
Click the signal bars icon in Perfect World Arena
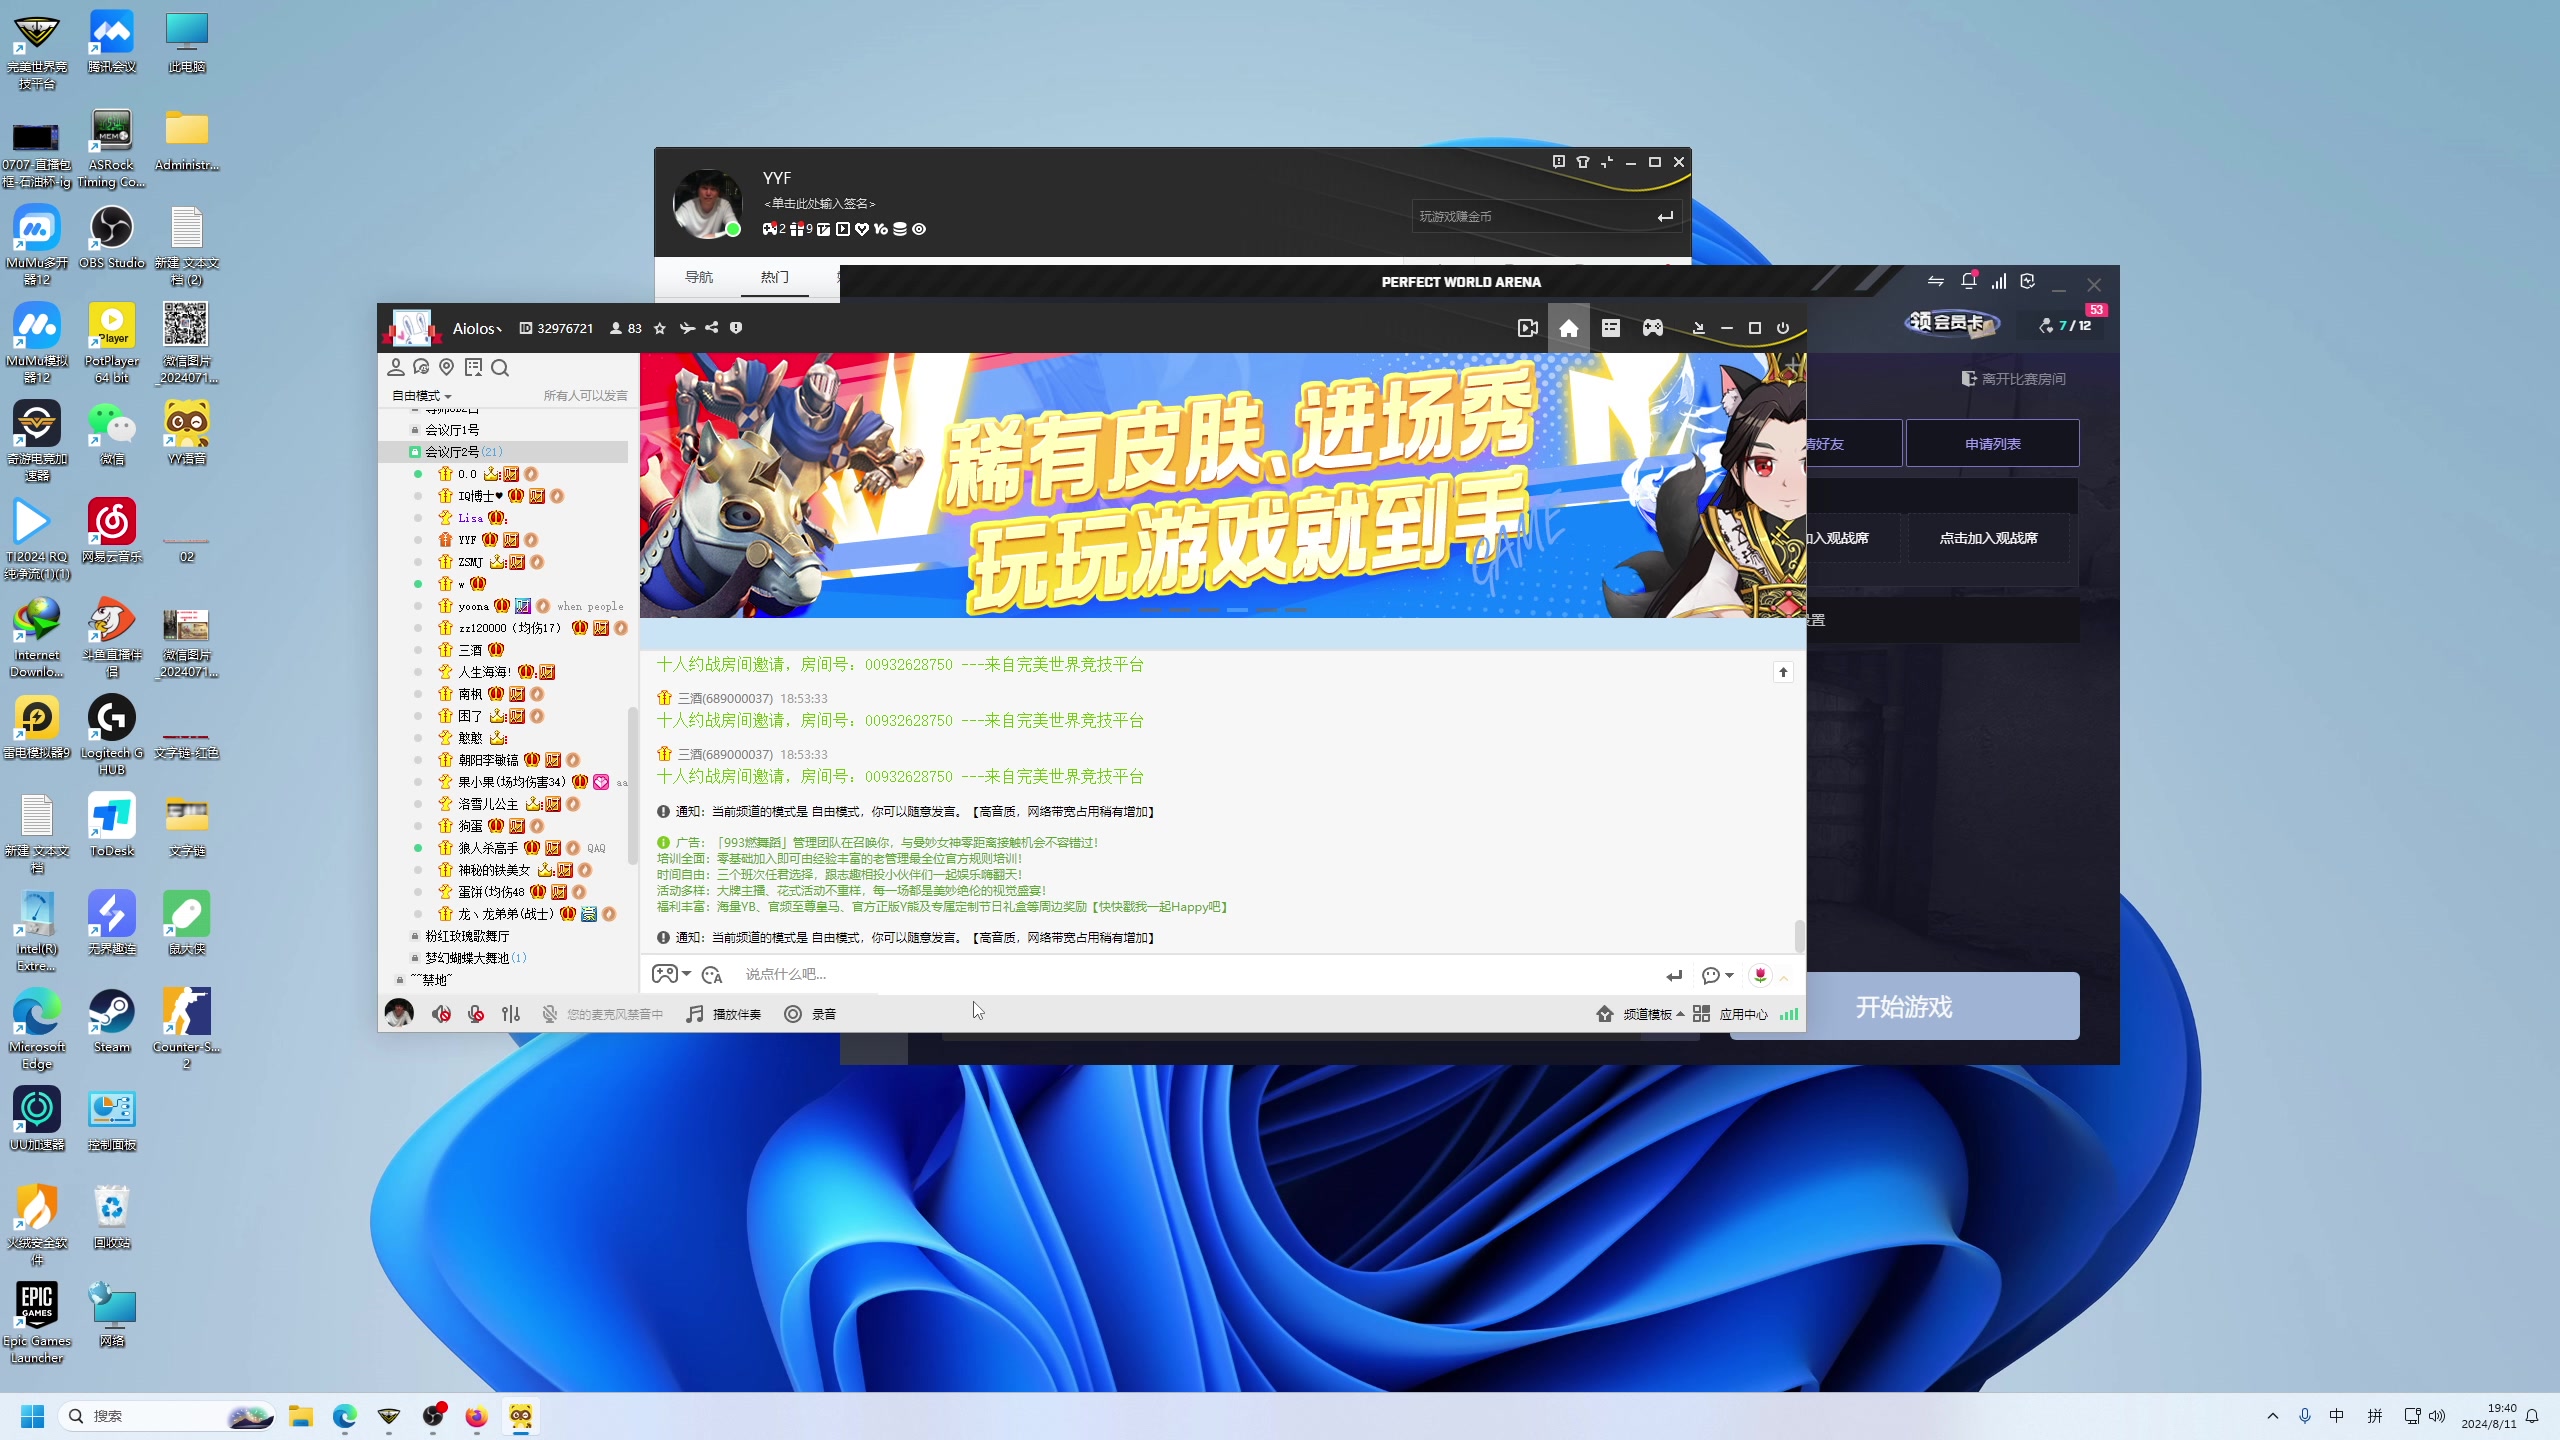point(1998,281)
